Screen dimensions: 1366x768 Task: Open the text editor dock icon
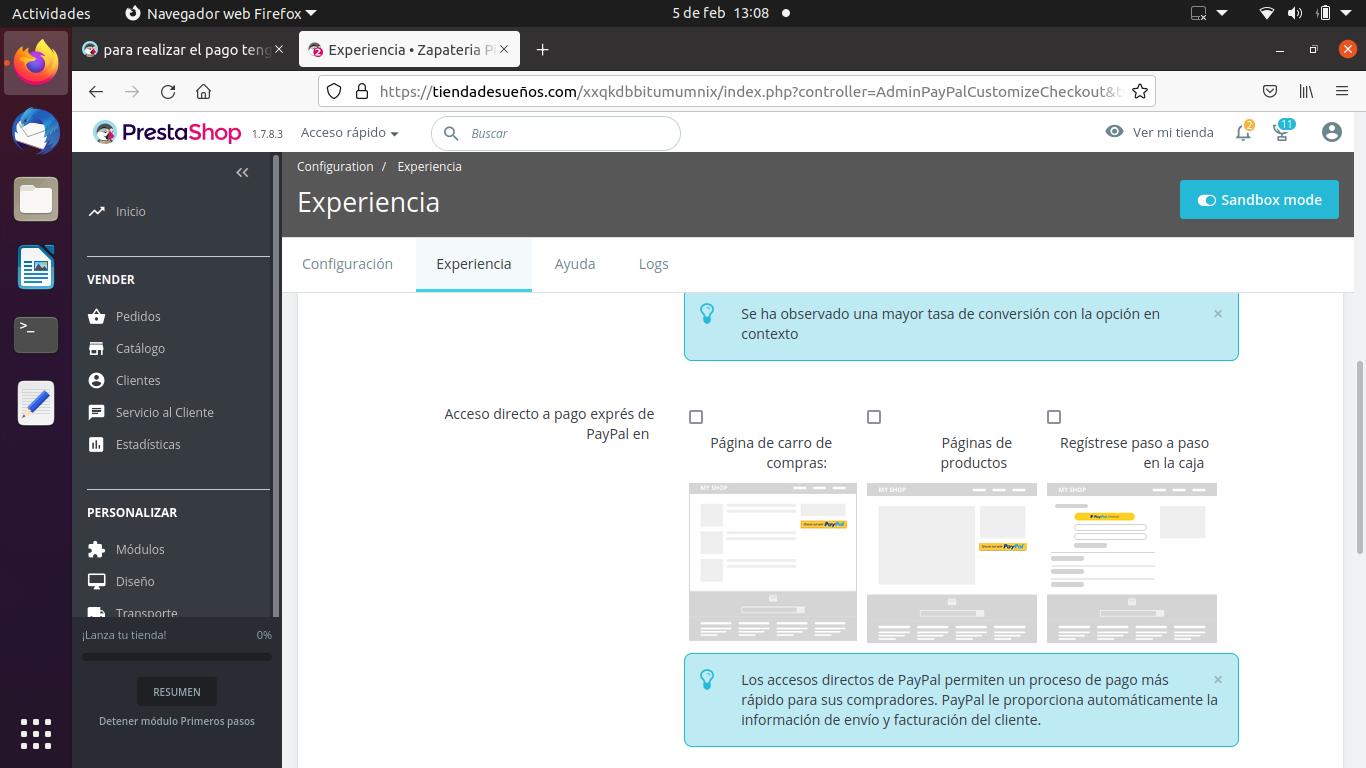coord(36,403)
